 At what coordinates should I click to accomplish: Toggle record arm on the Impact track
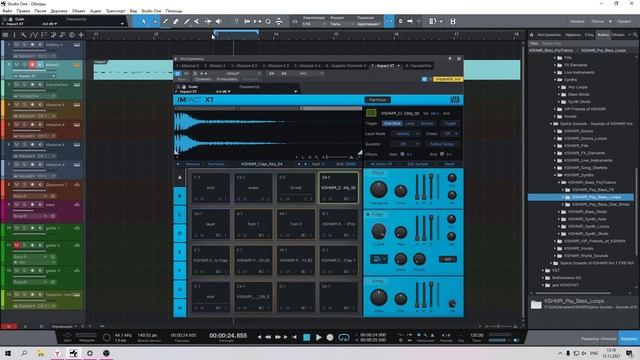point(32,65)
